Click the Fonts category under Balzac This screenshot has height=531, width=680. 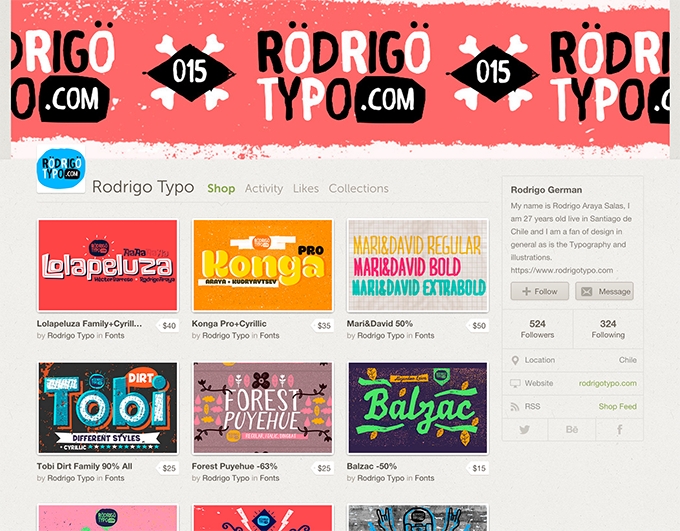coord(424,478)
